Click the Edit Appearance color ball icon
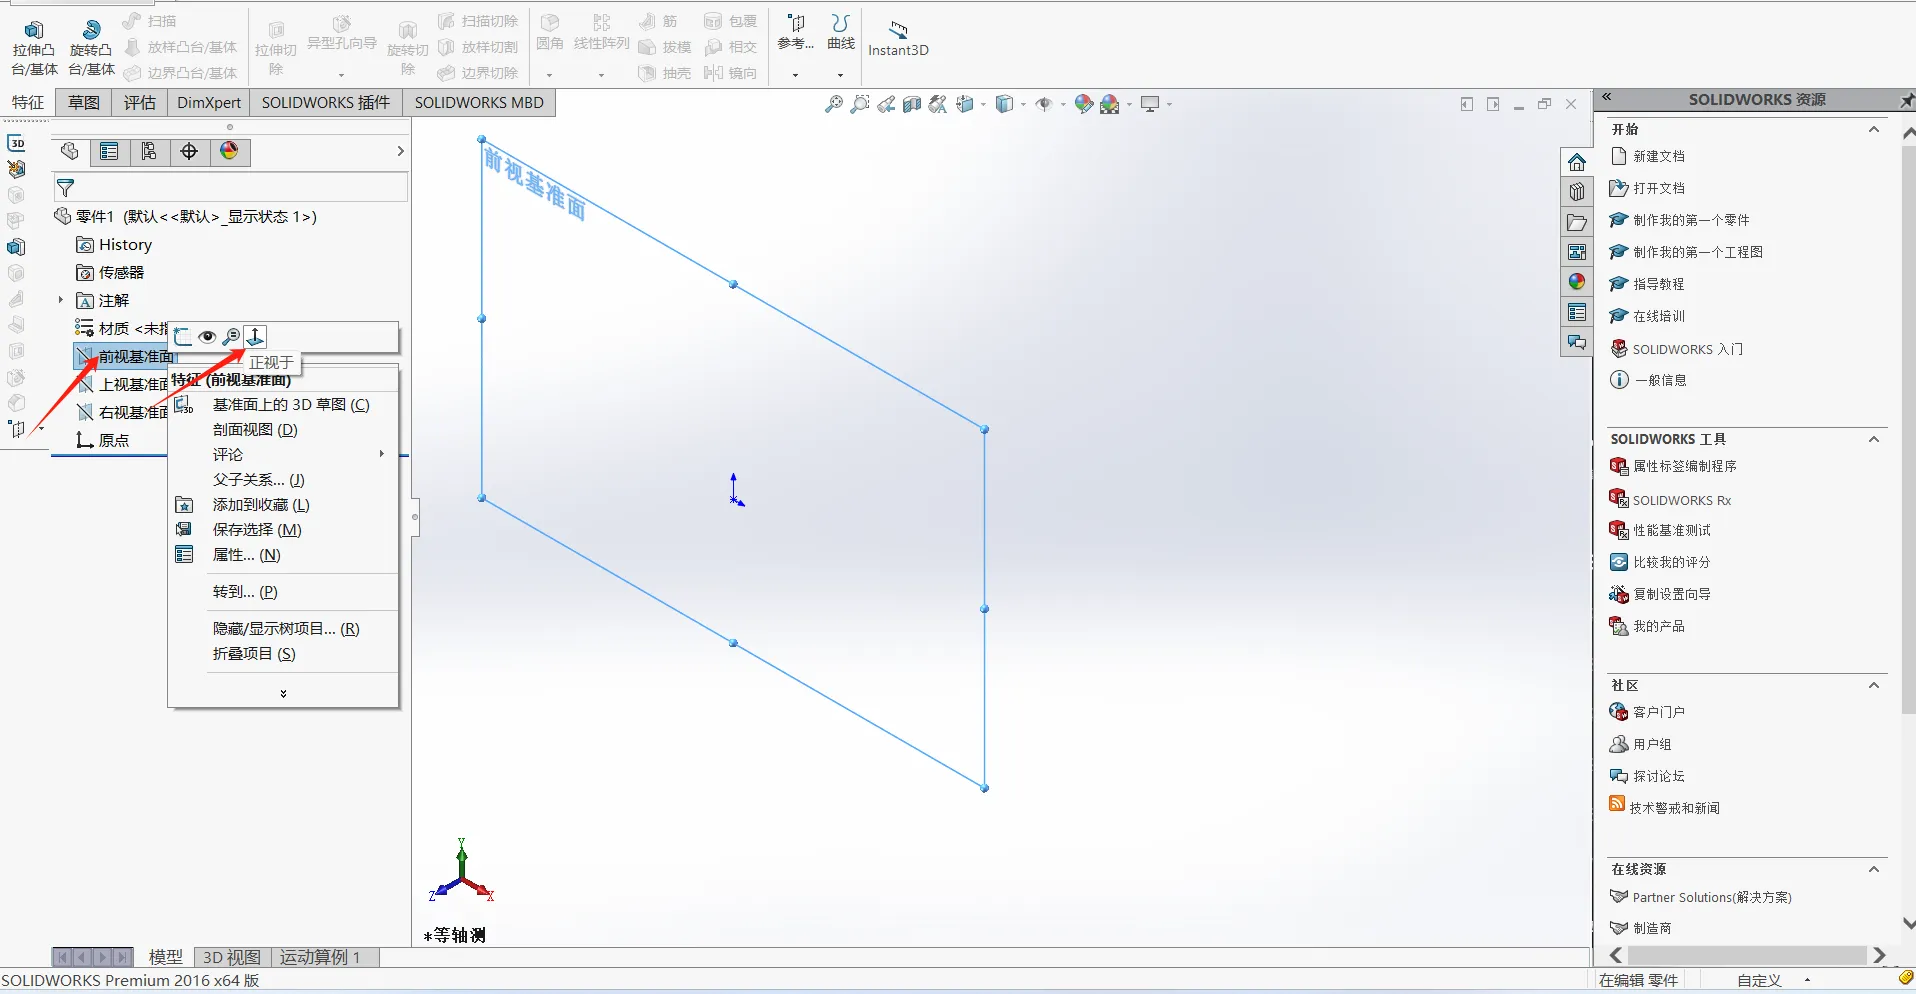Viewport: 1916px width, 994px height. [x=1084, y=104]
